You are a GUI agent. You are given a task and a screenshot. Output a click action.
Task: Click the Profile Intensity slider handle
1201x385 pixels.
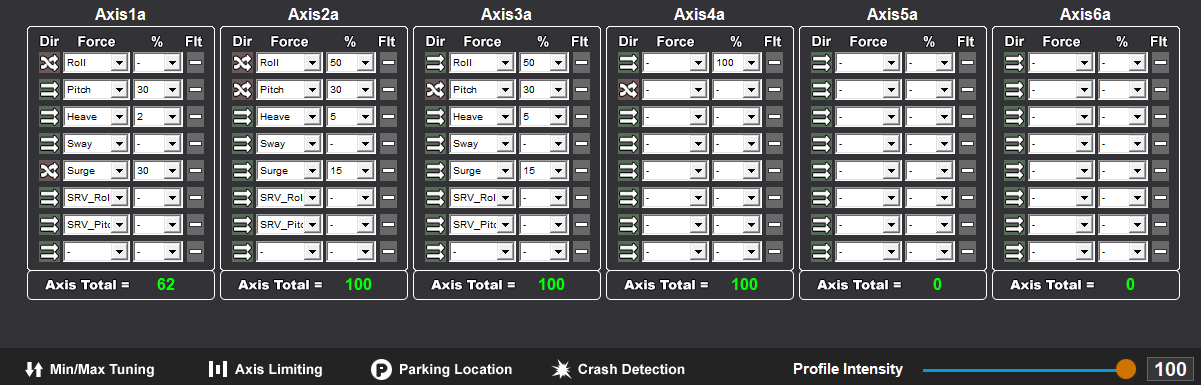click(1125, 369)
